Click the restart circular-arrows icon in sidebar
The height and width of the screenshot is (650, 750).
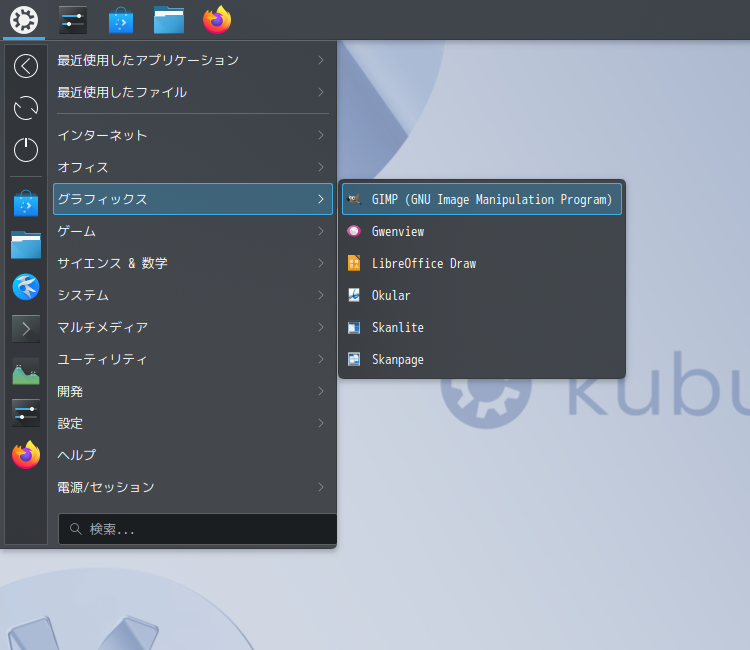[26, 108]
